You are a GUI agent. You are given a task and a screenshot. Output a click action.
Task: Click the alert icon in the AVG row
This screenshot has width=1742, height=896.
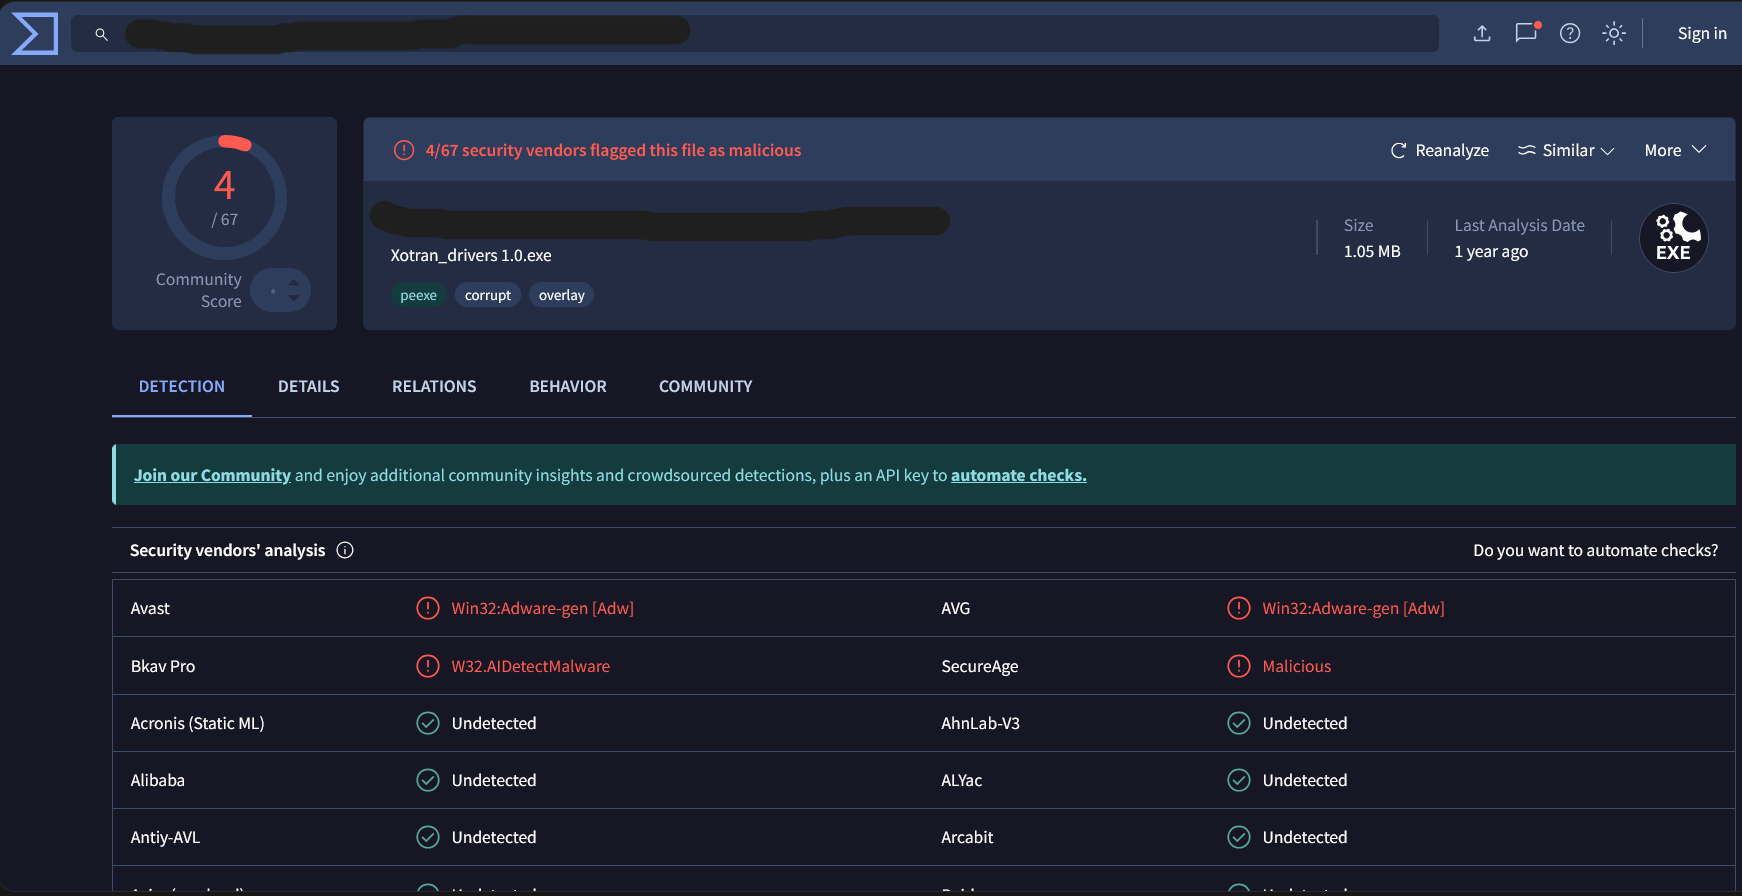[x=1239, y=608]
